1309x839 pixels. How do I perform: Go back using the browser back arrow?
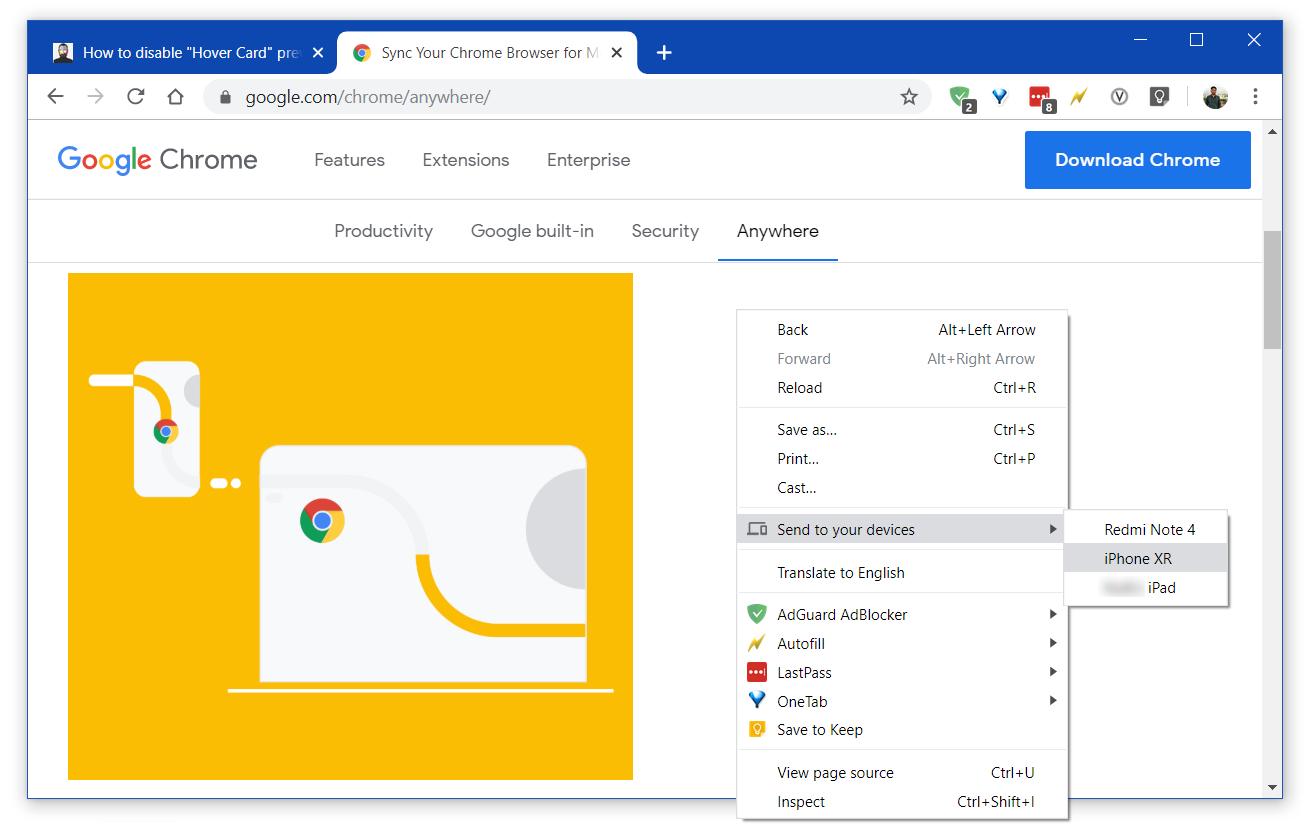[56, 97]
